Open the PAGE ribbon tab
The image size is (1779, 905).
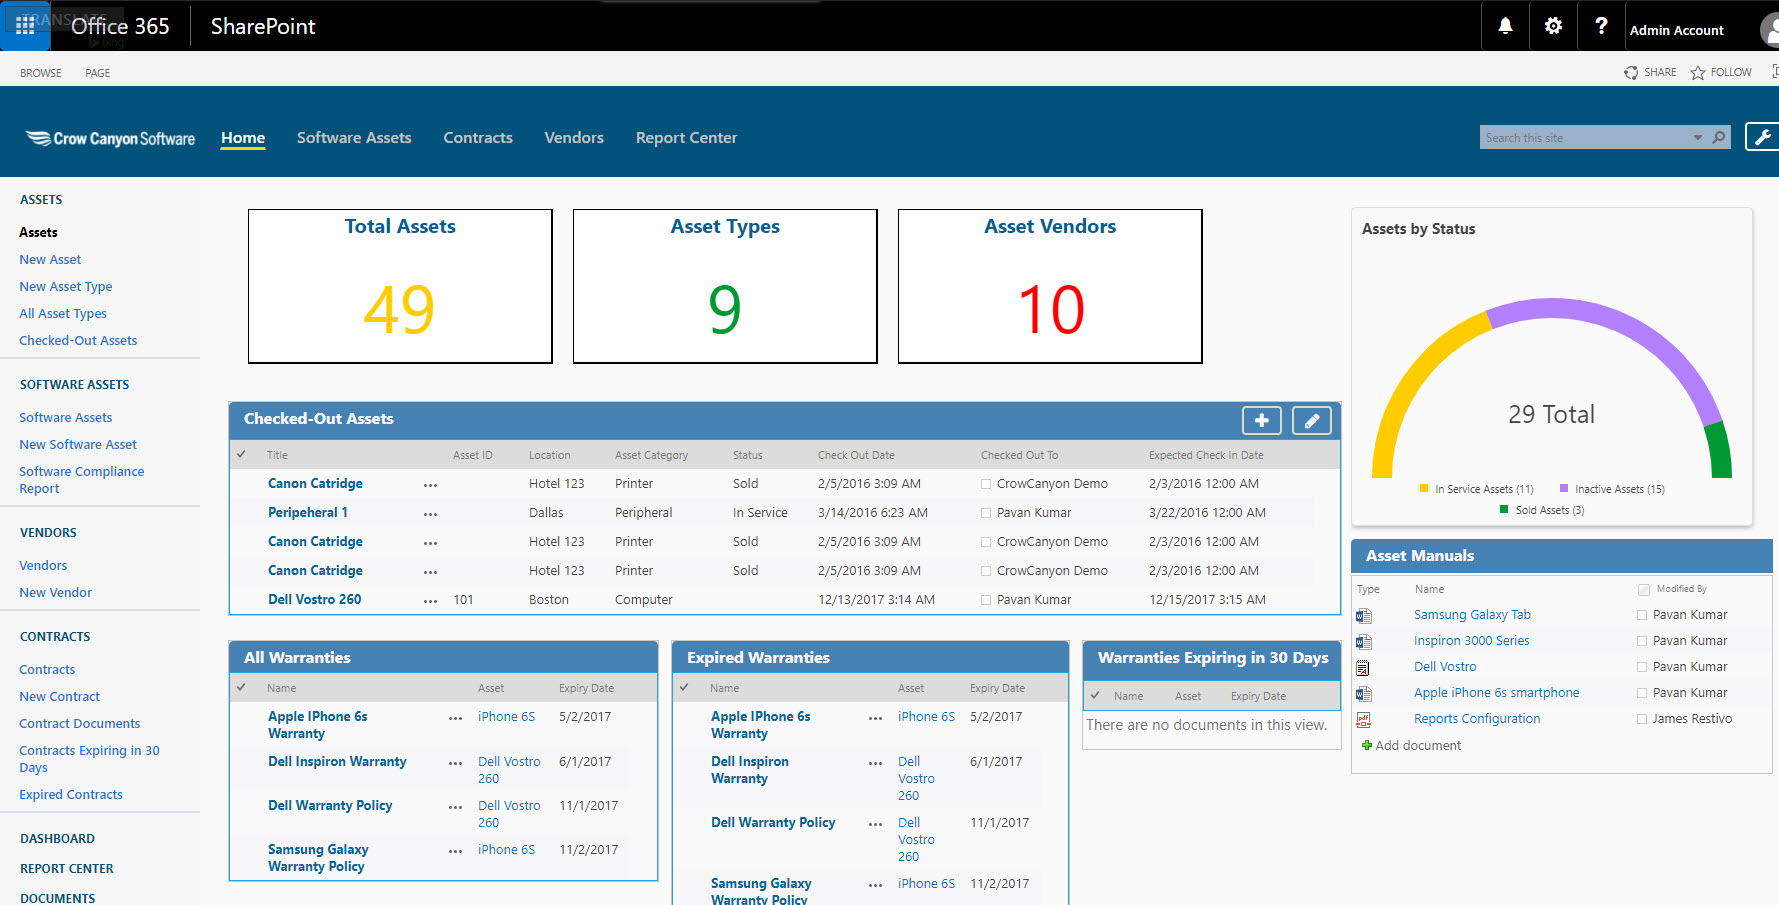[98, 73]
